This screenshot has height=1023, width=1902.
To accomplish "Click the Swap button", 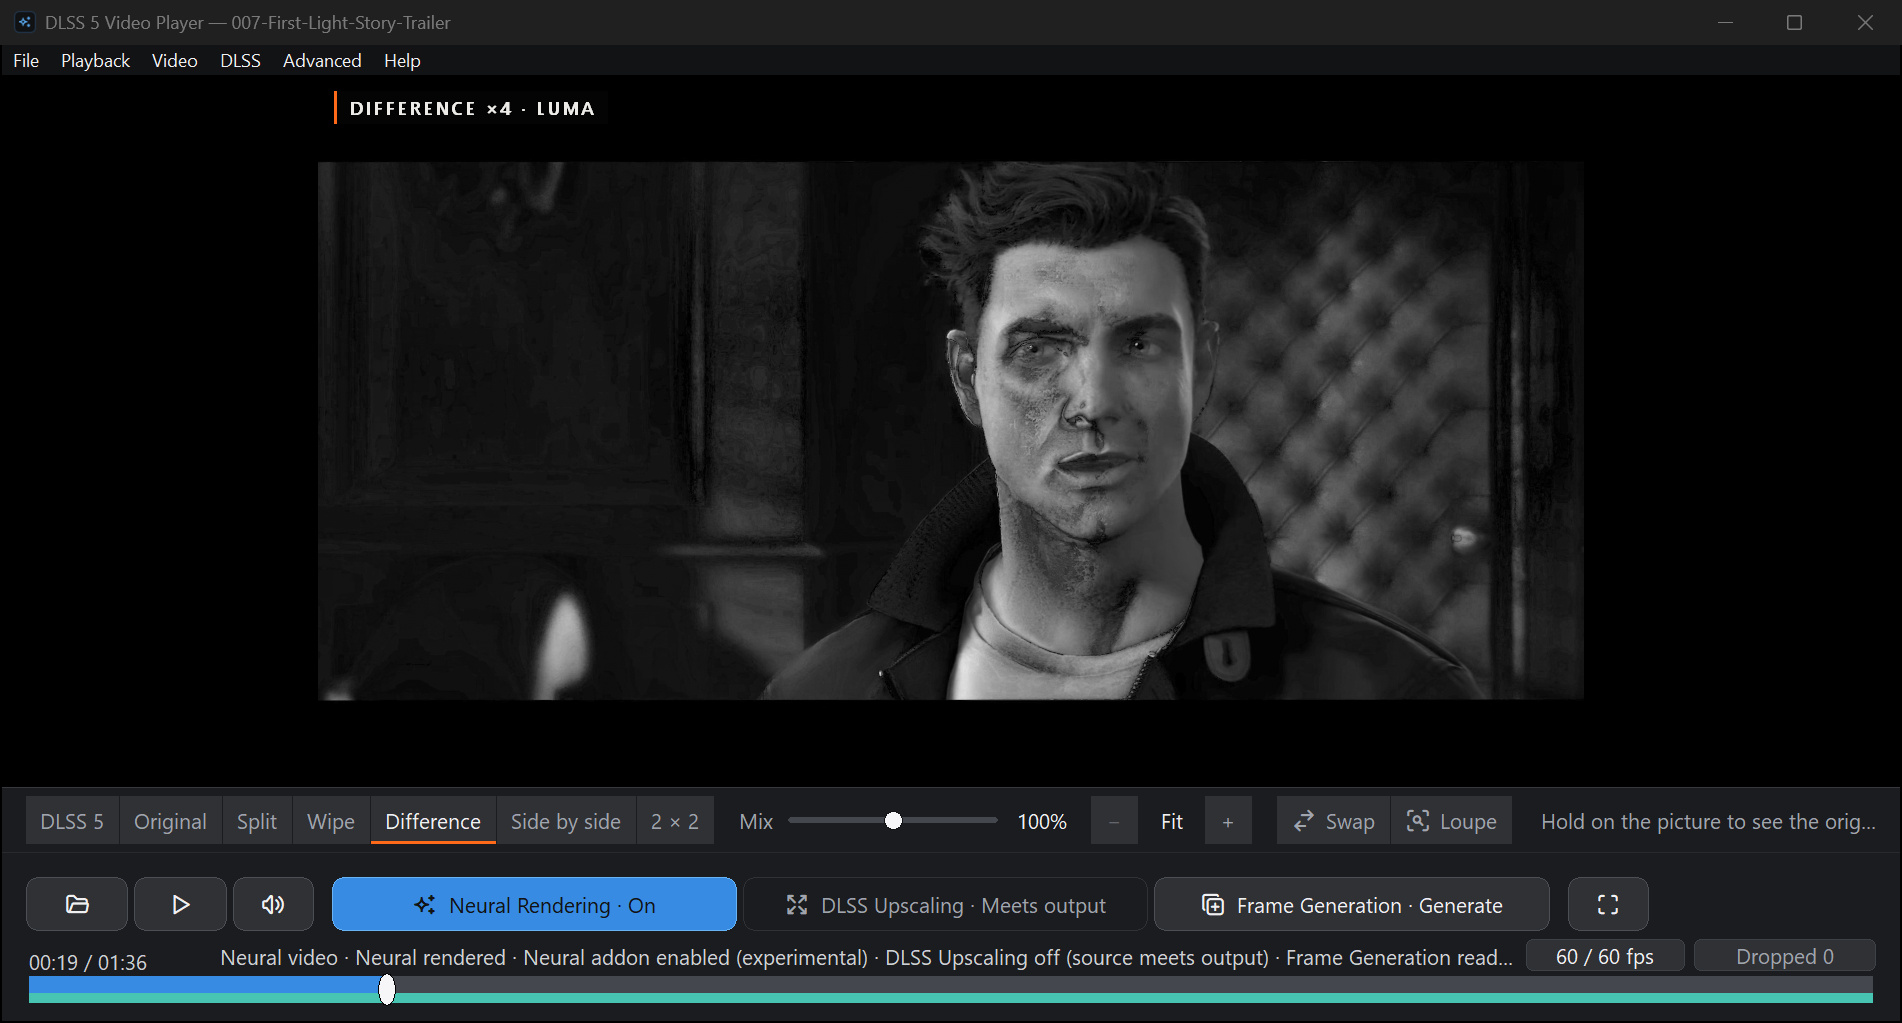I will pyautogui.click(x=1334, y=821).
